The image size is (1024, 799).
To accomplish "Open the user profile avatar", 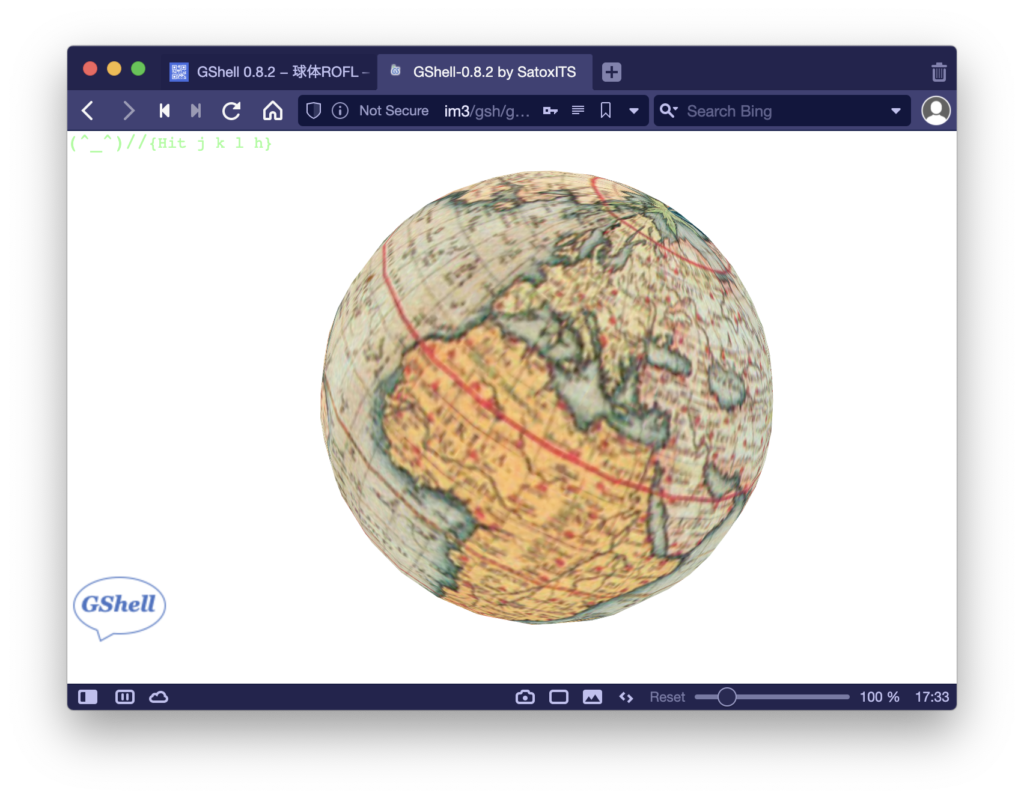I will (935, 111).
